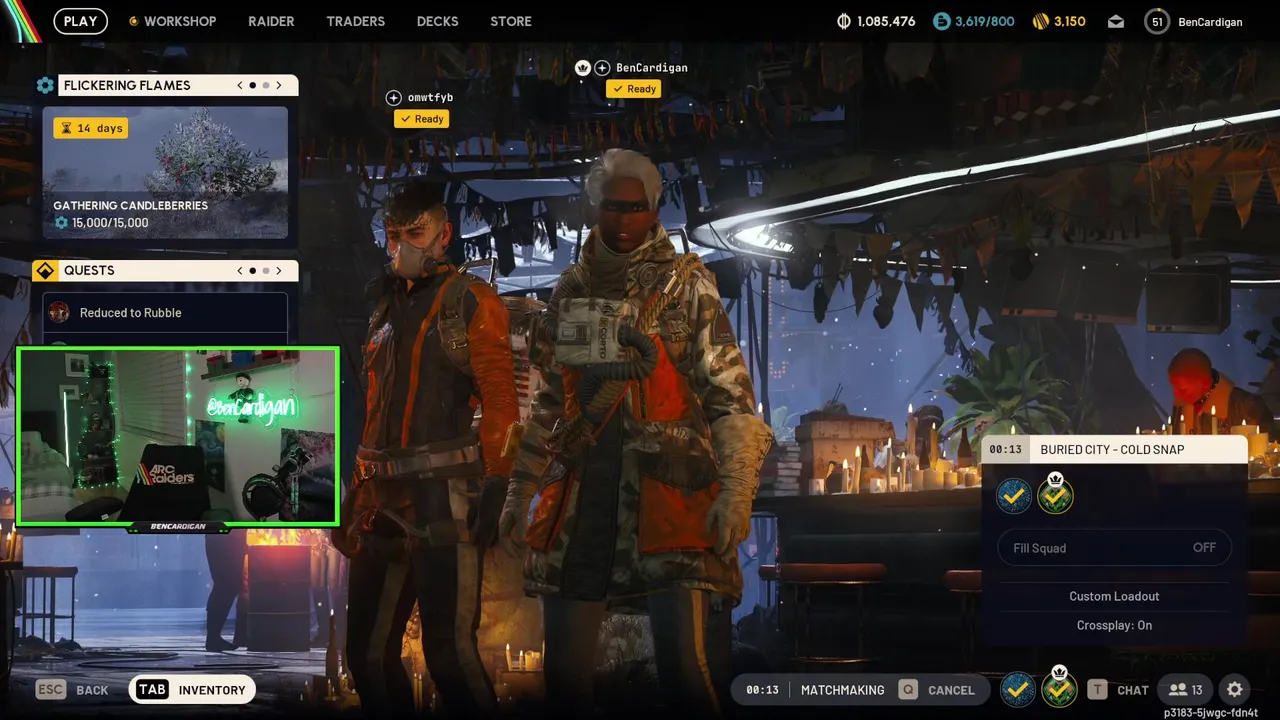The image size is (1280, 720).
Task: Click the coin currency icon beside 1,085,476
Action: [x=843, y=21]
